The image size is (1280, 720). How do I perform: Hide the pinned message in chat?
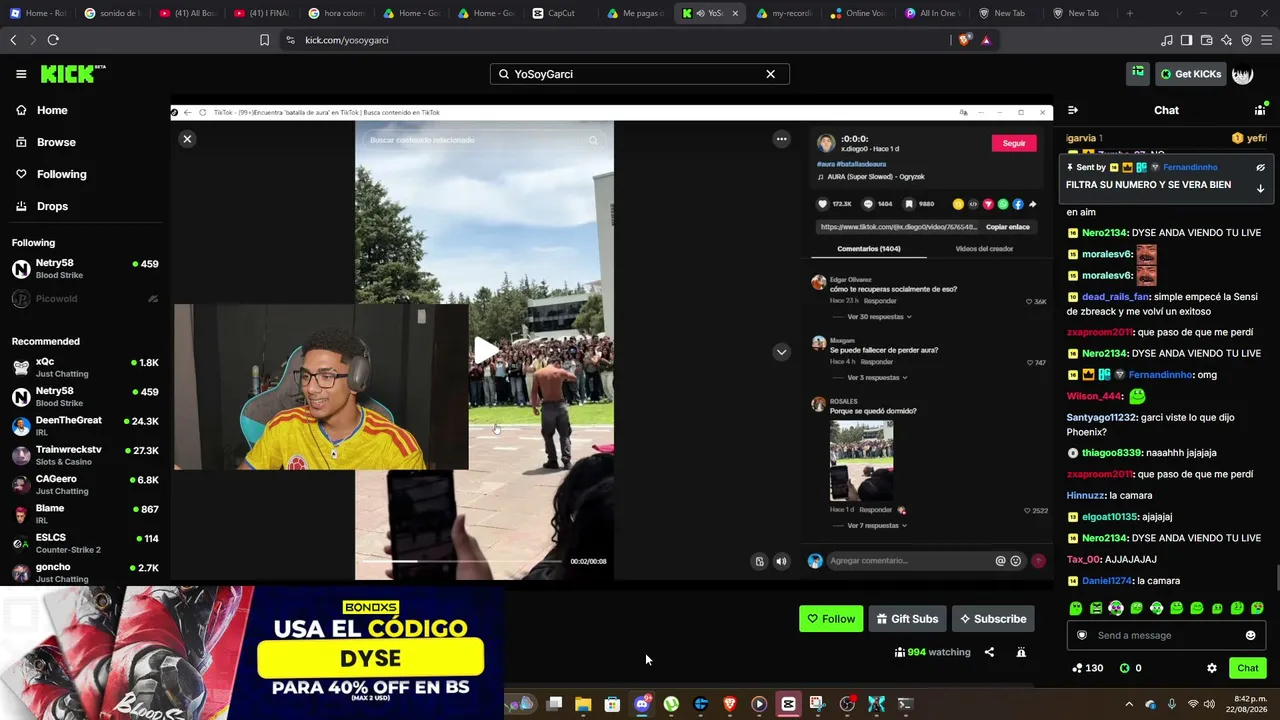pos(1260,167)
